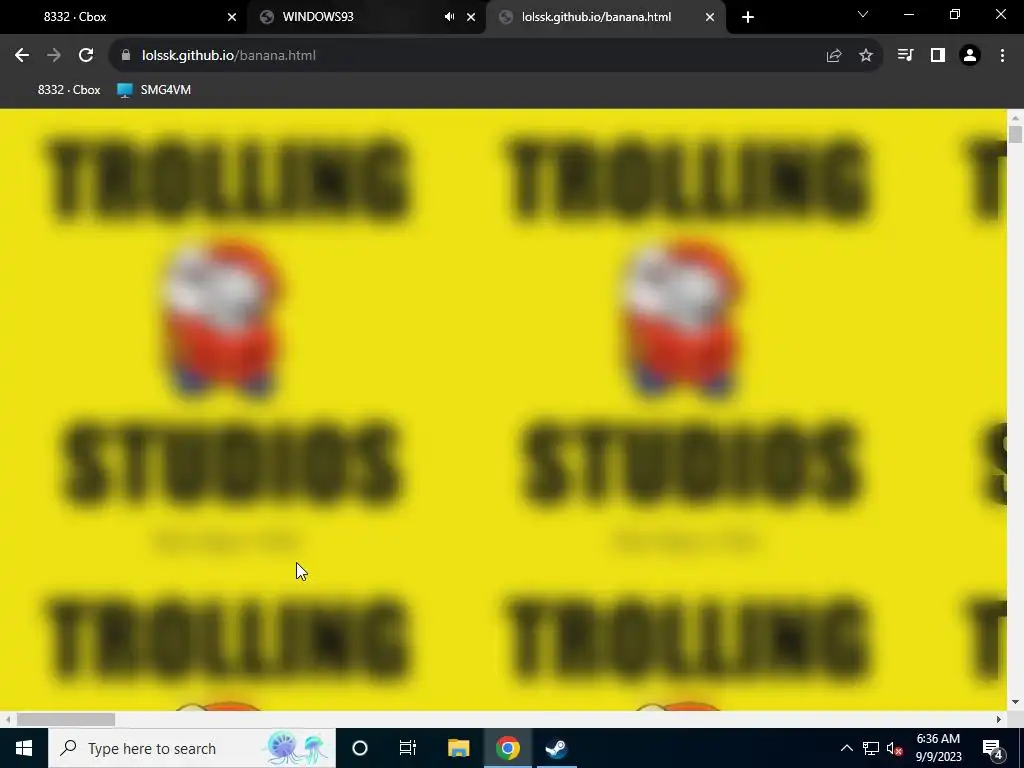Open File Explorer from the taskbar
The height and width of the screenshot is (768, 1024).
click(458, 748)
